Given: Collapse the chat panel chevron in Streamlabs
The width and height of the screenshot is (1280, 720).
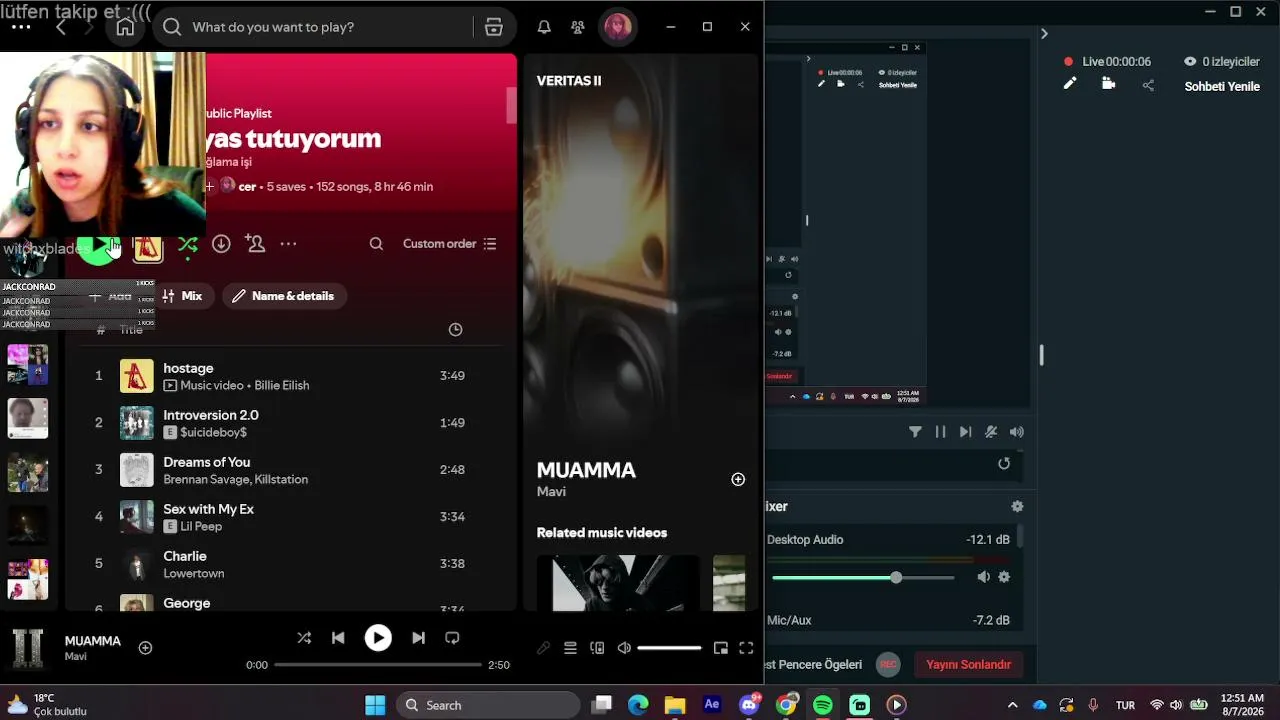Looking at the screenshot, I should coord(1044,34).
